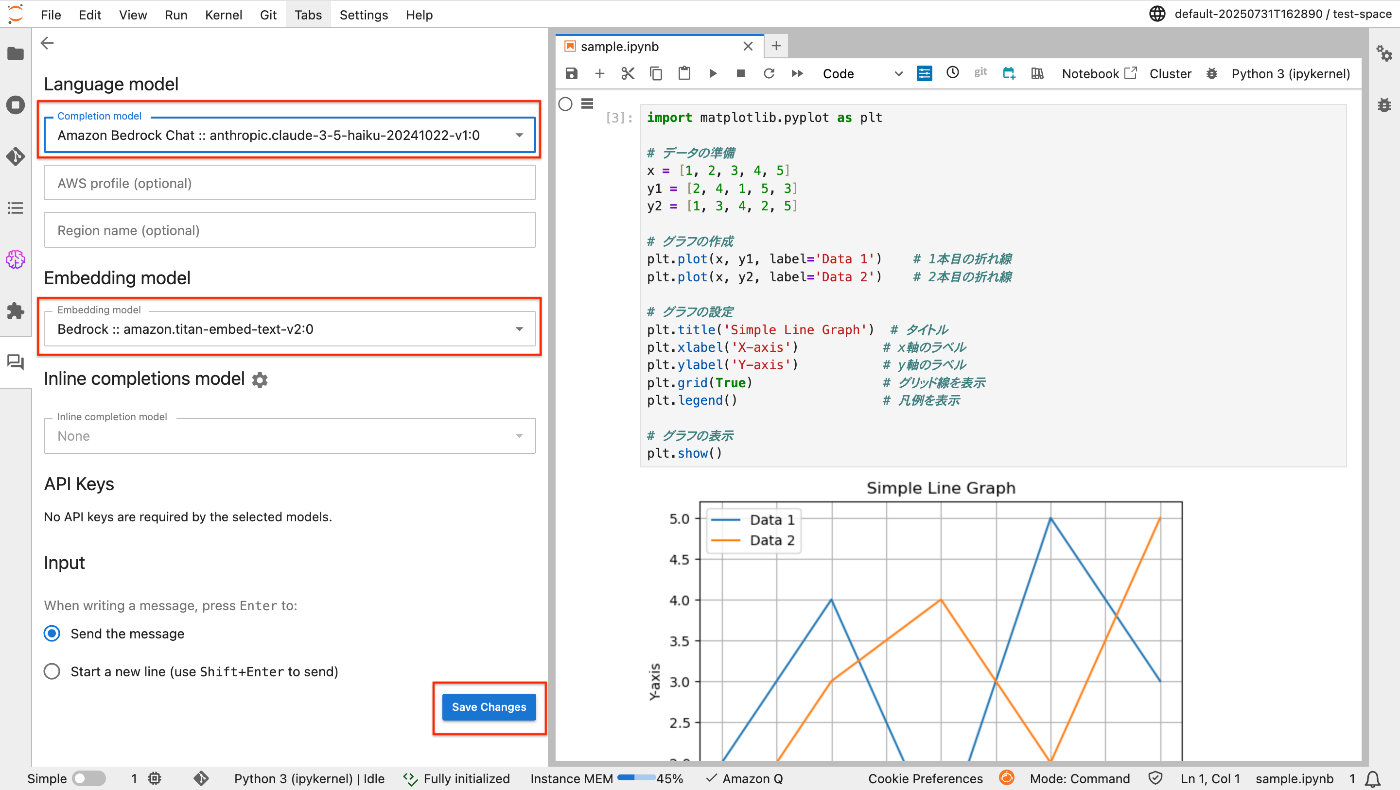Viewport: 1400px width, 790px height.
Task: Open the Completion model dropdown
Action: (x=290, y=135)
